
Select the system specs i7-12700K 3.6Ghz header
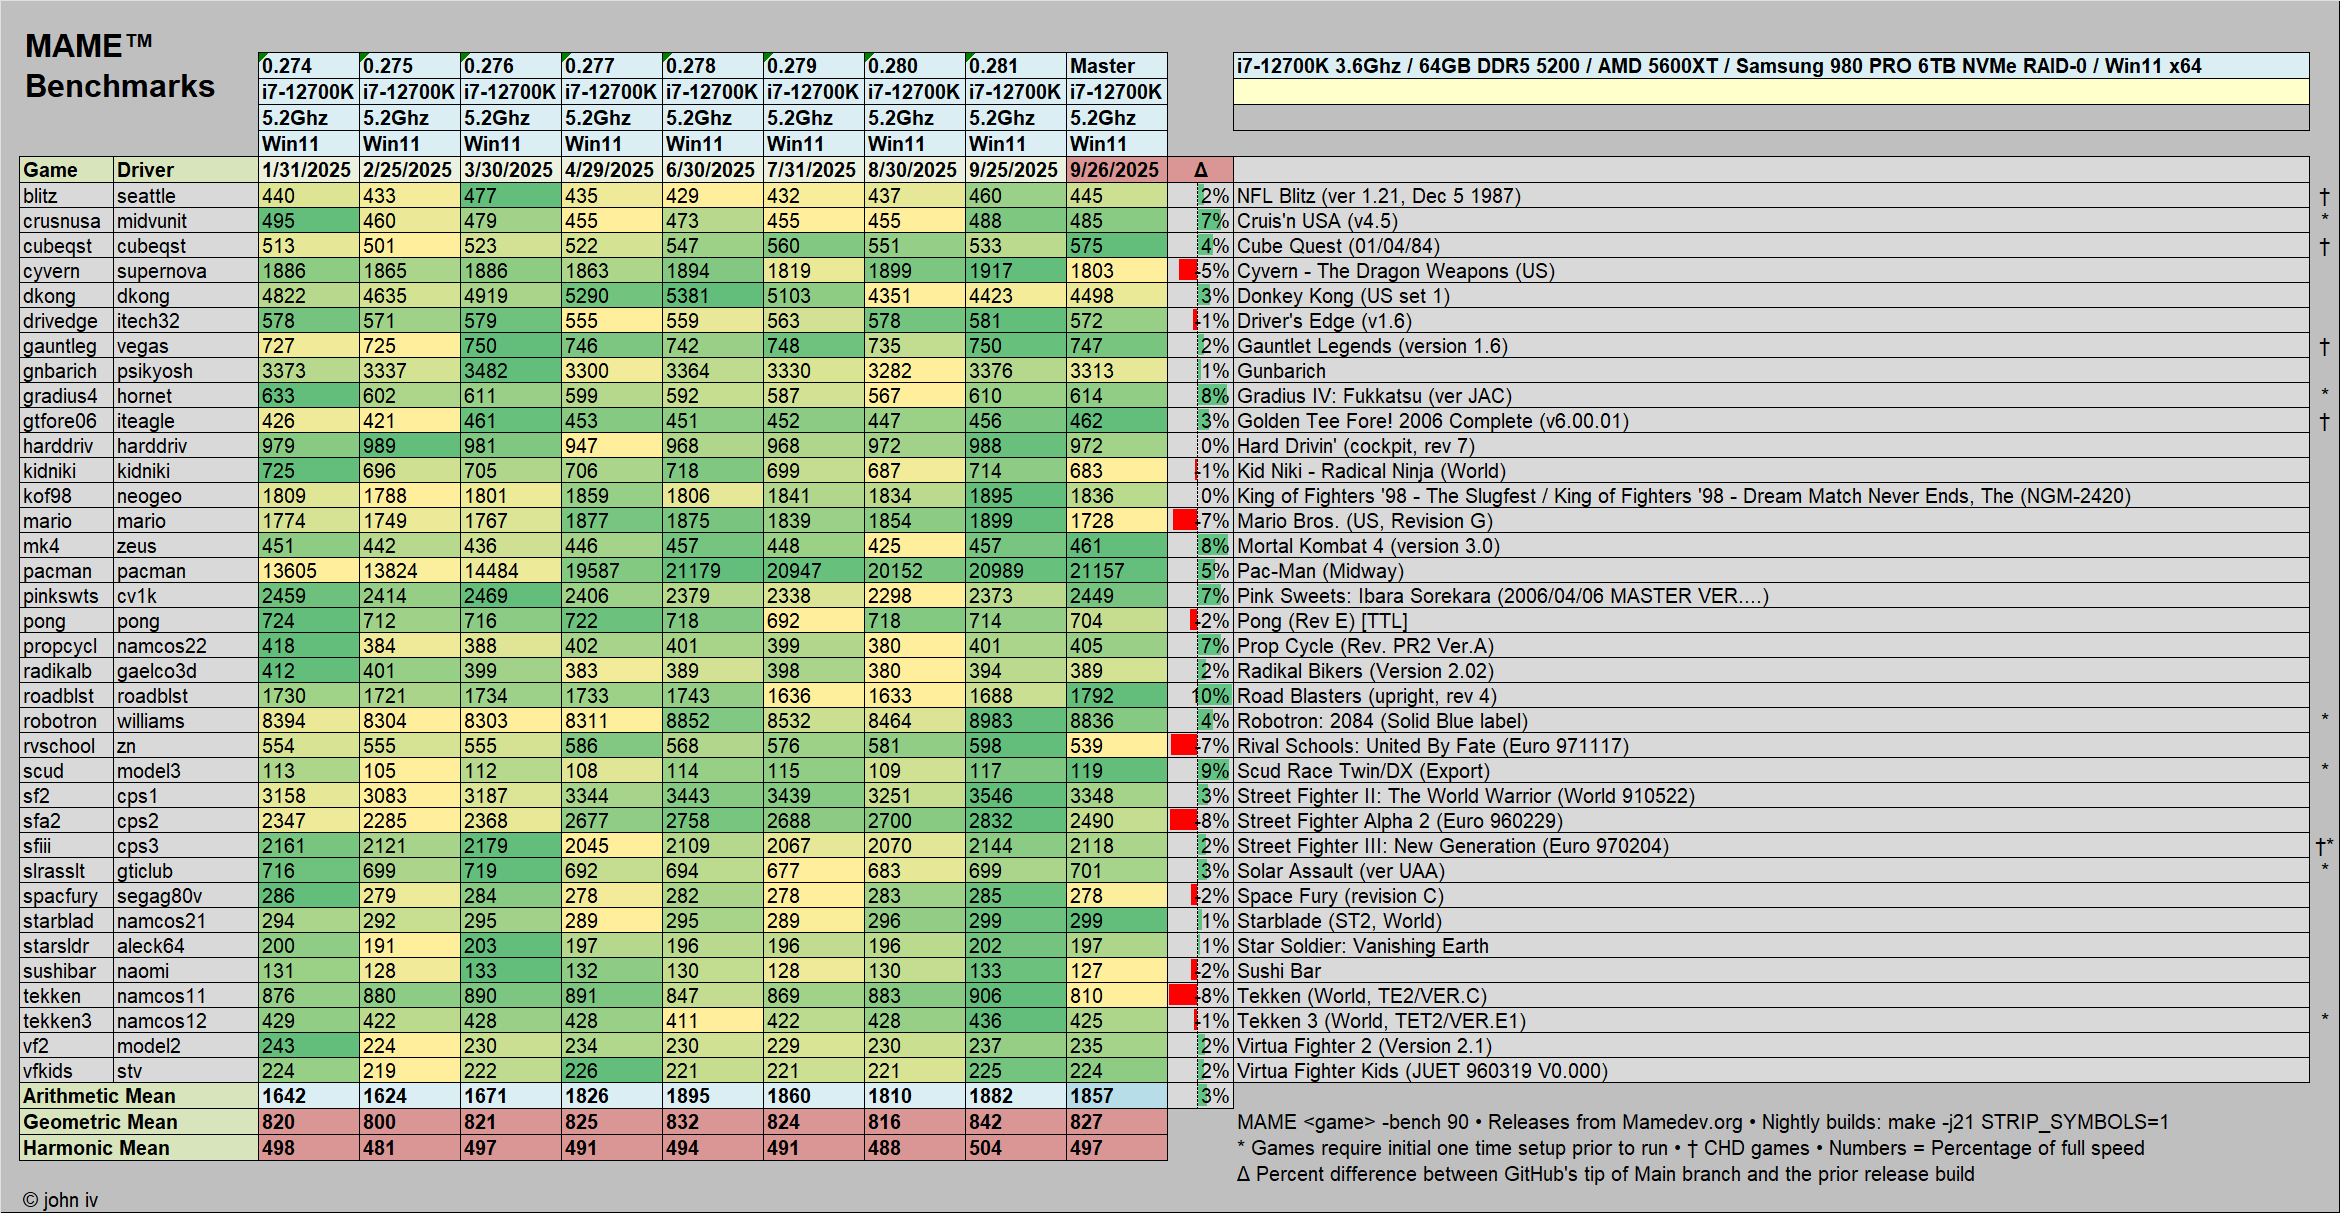(1771, 66)
